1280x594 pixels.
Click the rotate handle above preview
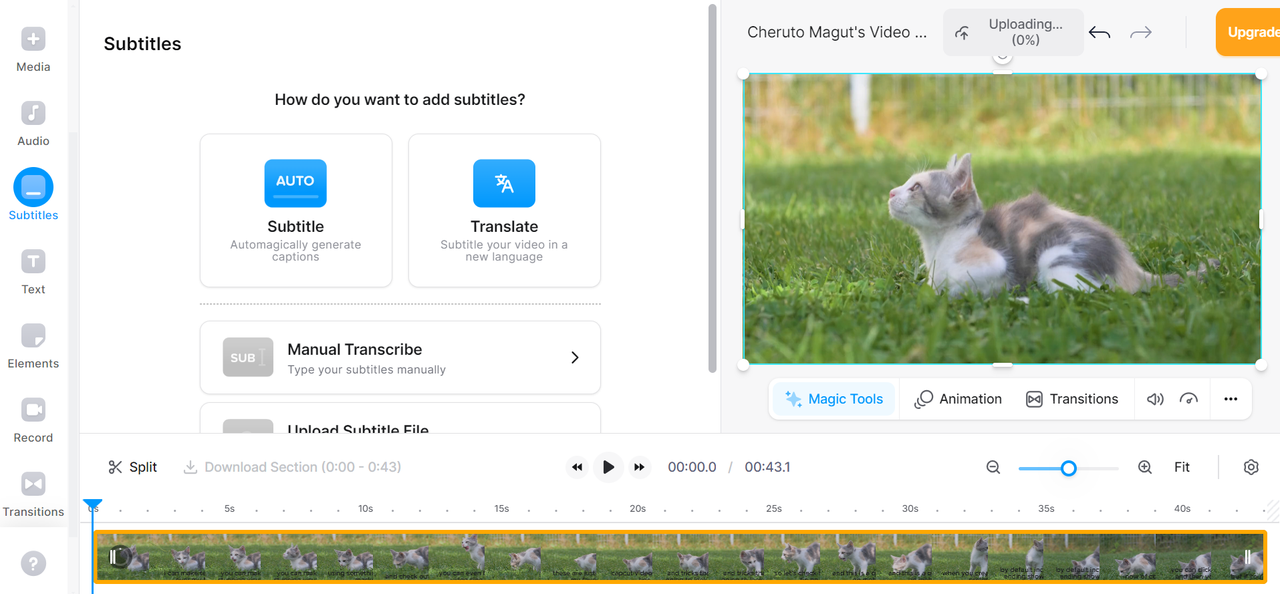[x=1002, y=57]
